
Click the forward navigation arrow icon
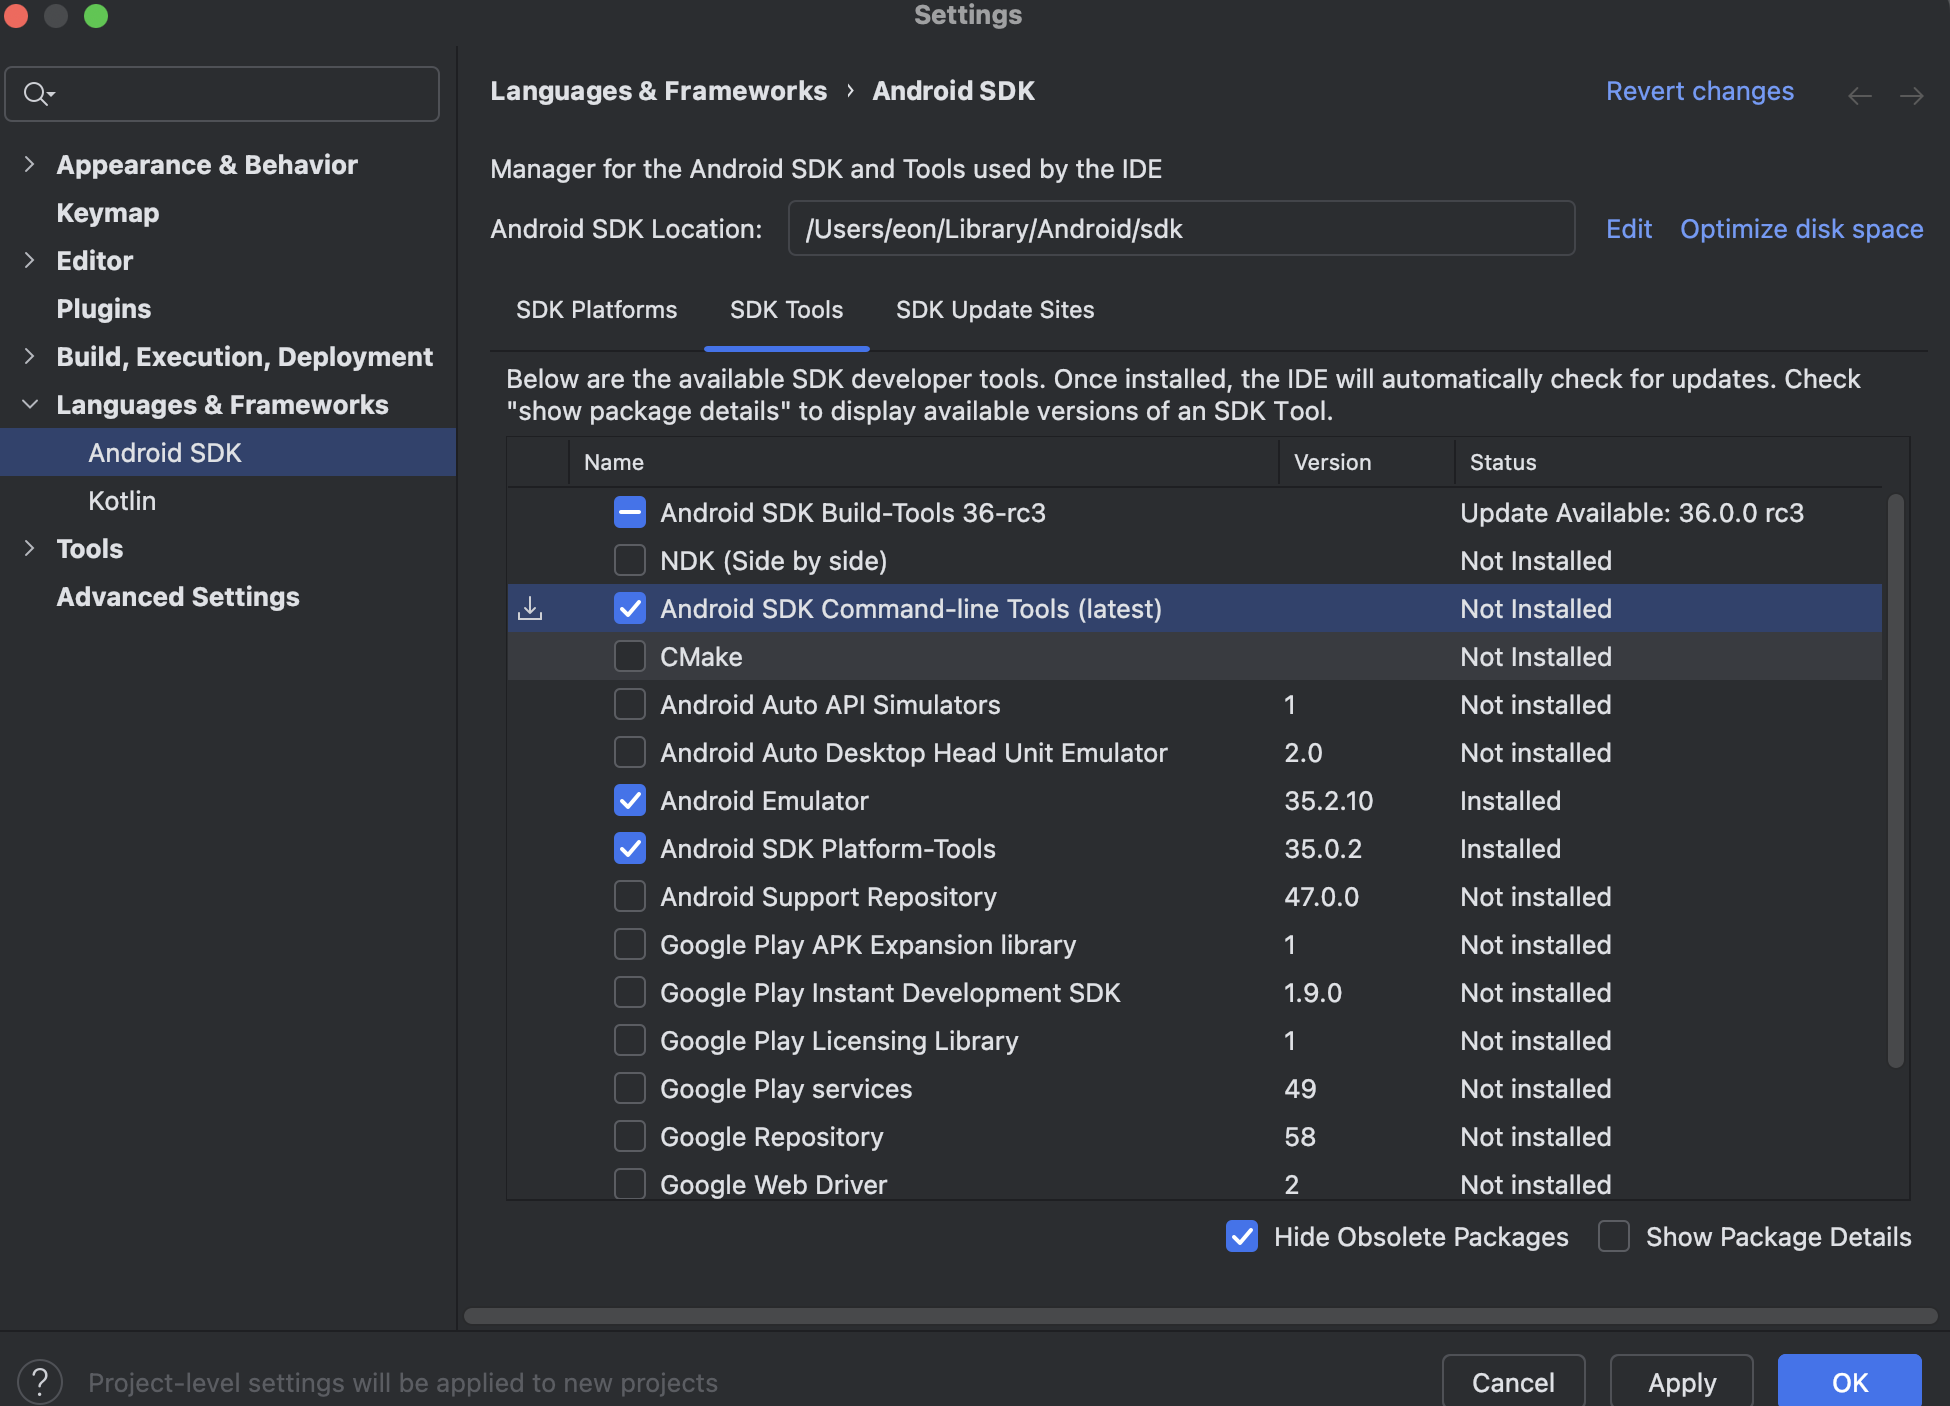click(1911, 96)
